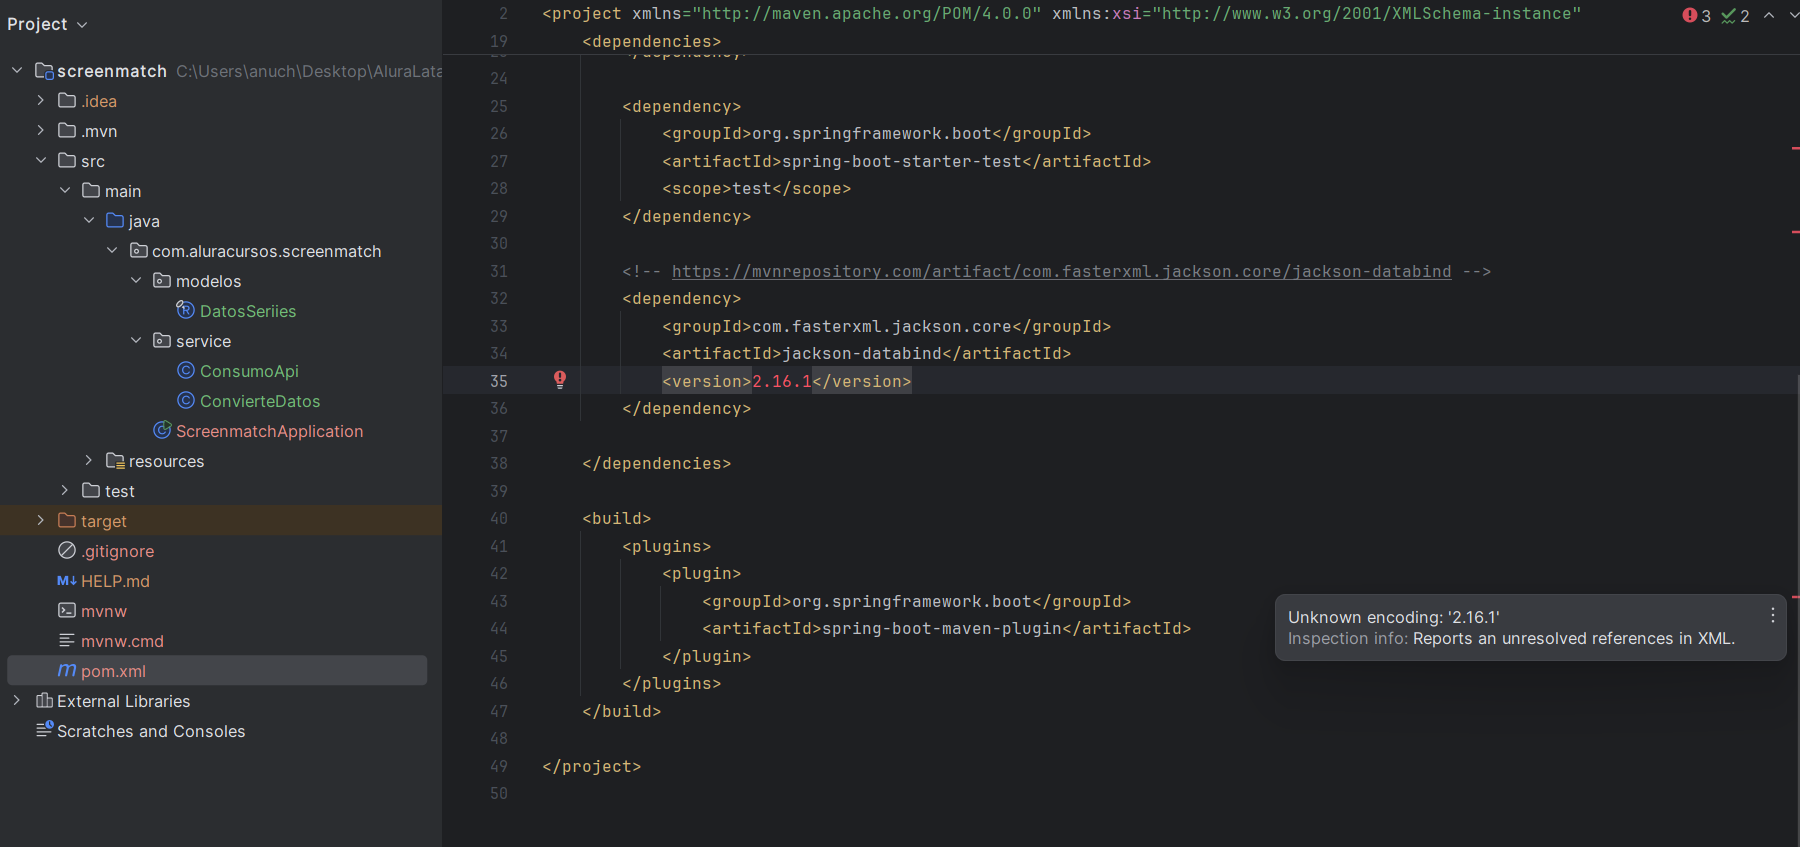Viewport: 1800px width, 847px height.
Task: Expand External Libraries node
Action: 17,700
